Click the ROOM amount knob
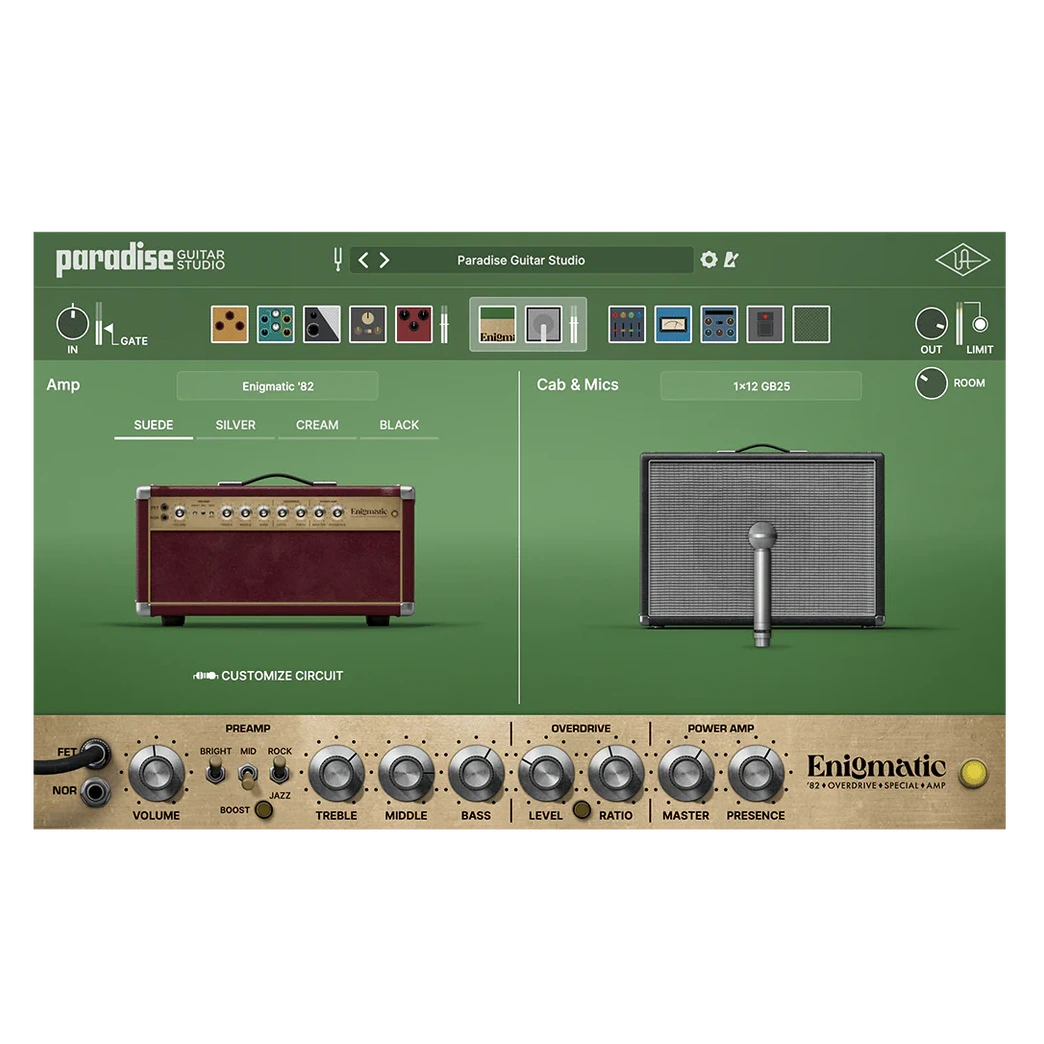1044x1044 pixels. pos(931,383)
